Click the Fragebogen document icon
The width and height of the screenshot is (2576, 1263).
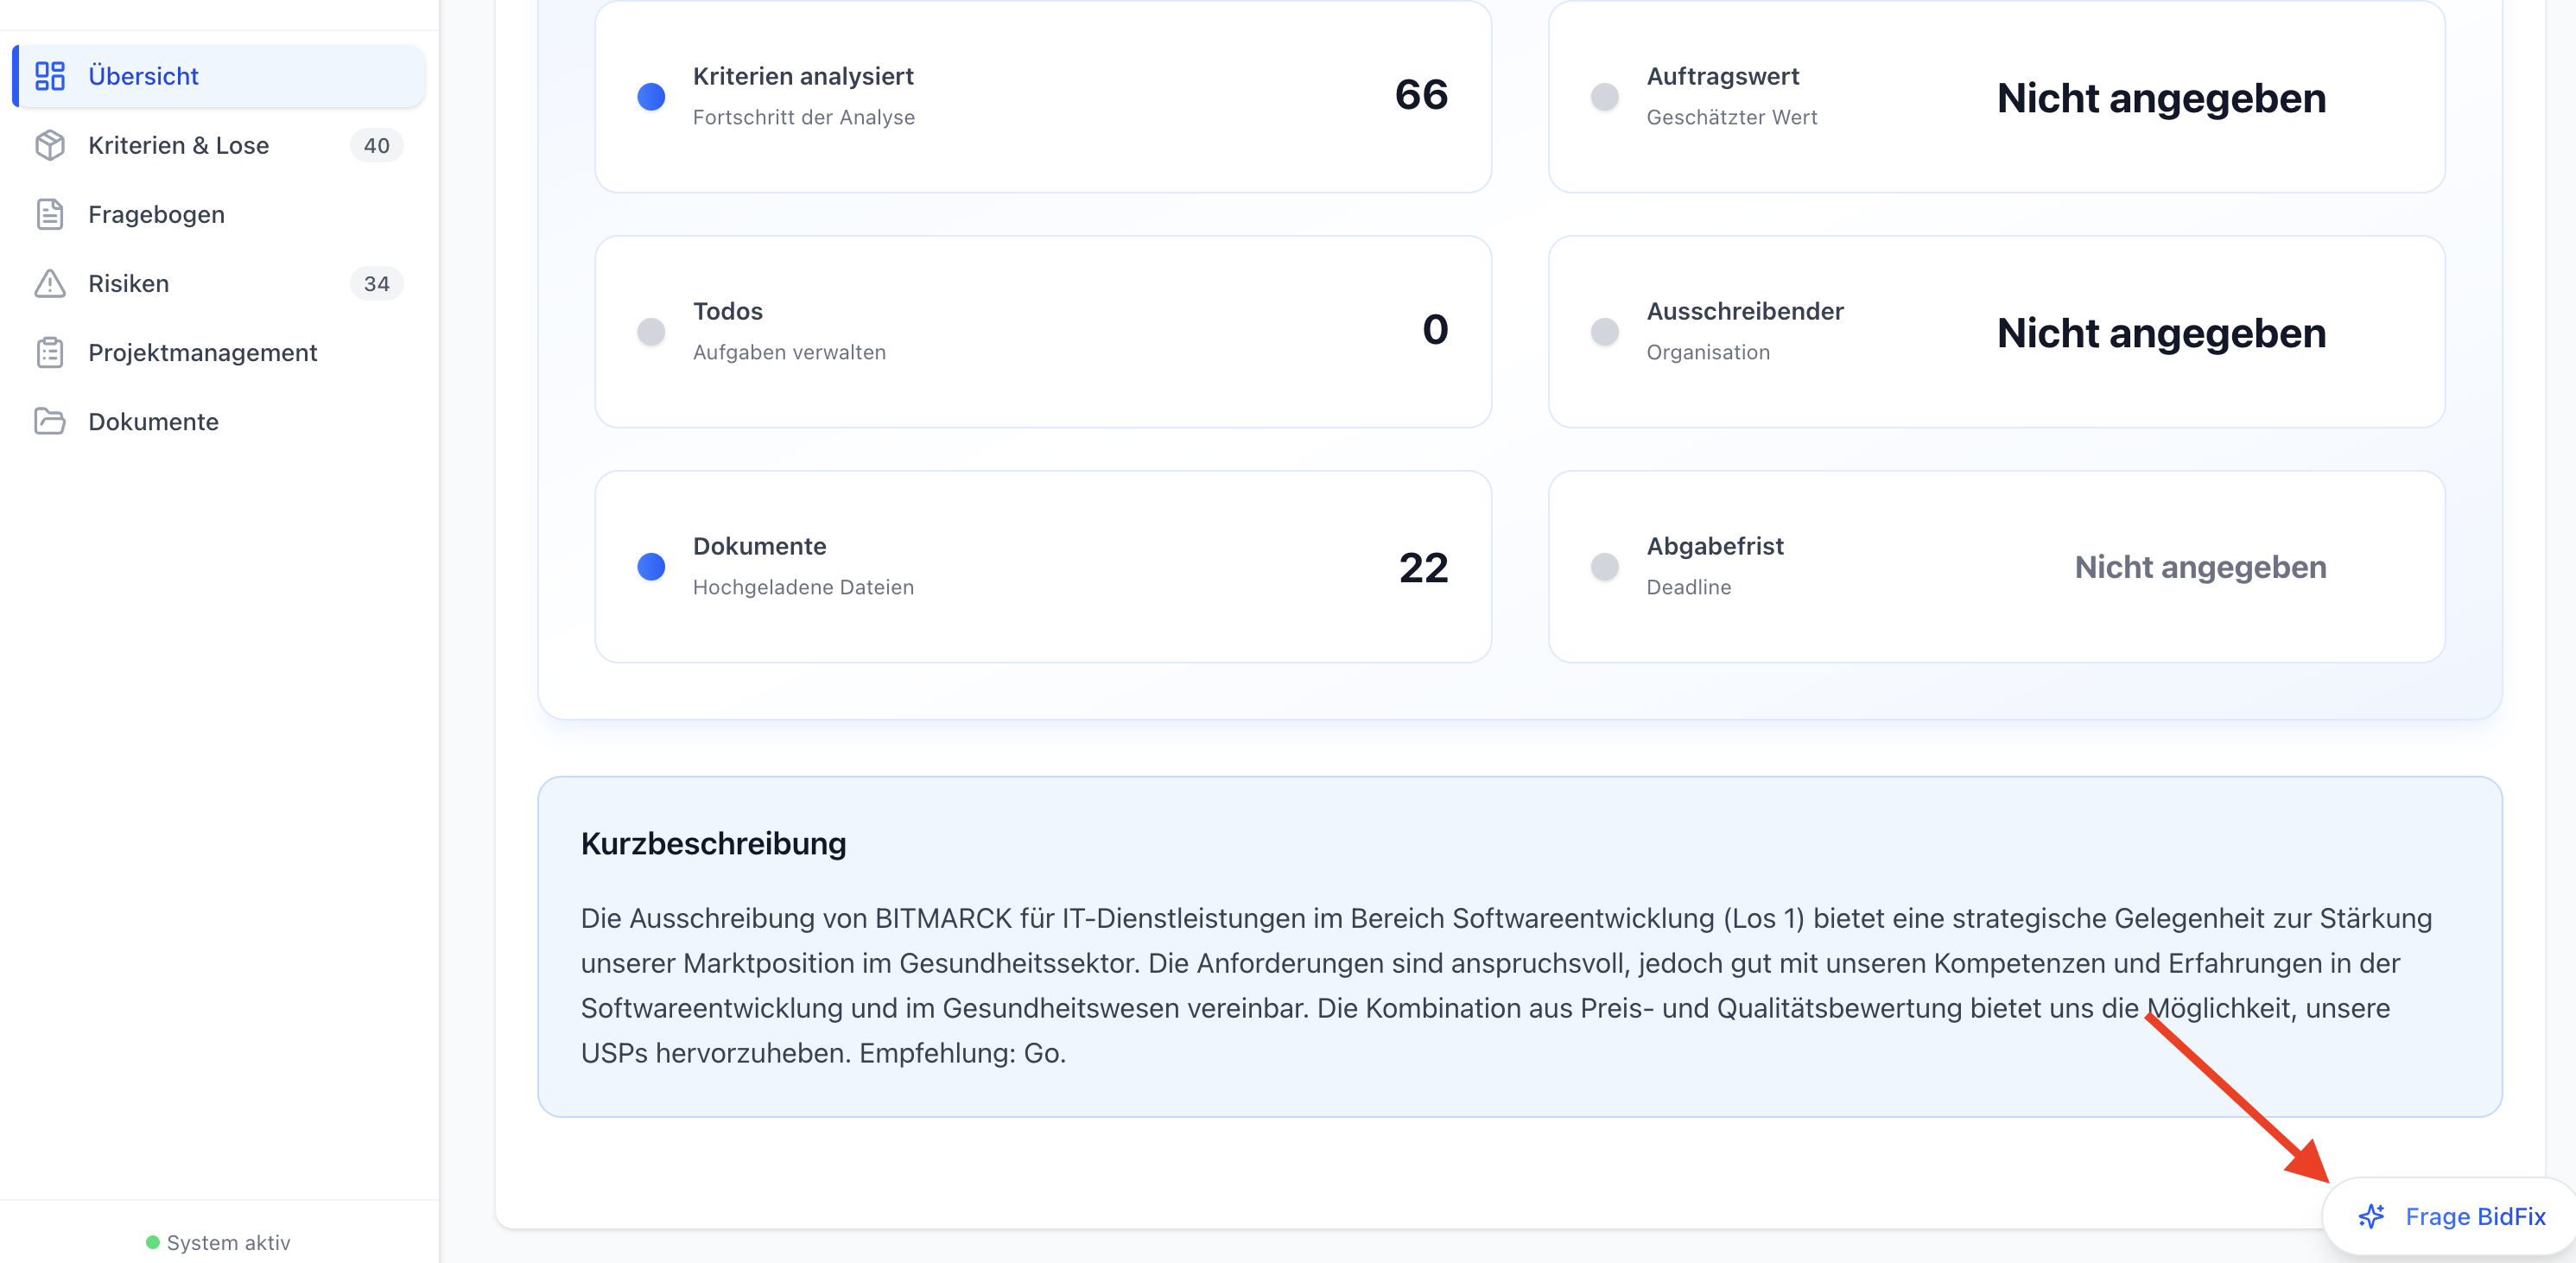coord(50,214)
